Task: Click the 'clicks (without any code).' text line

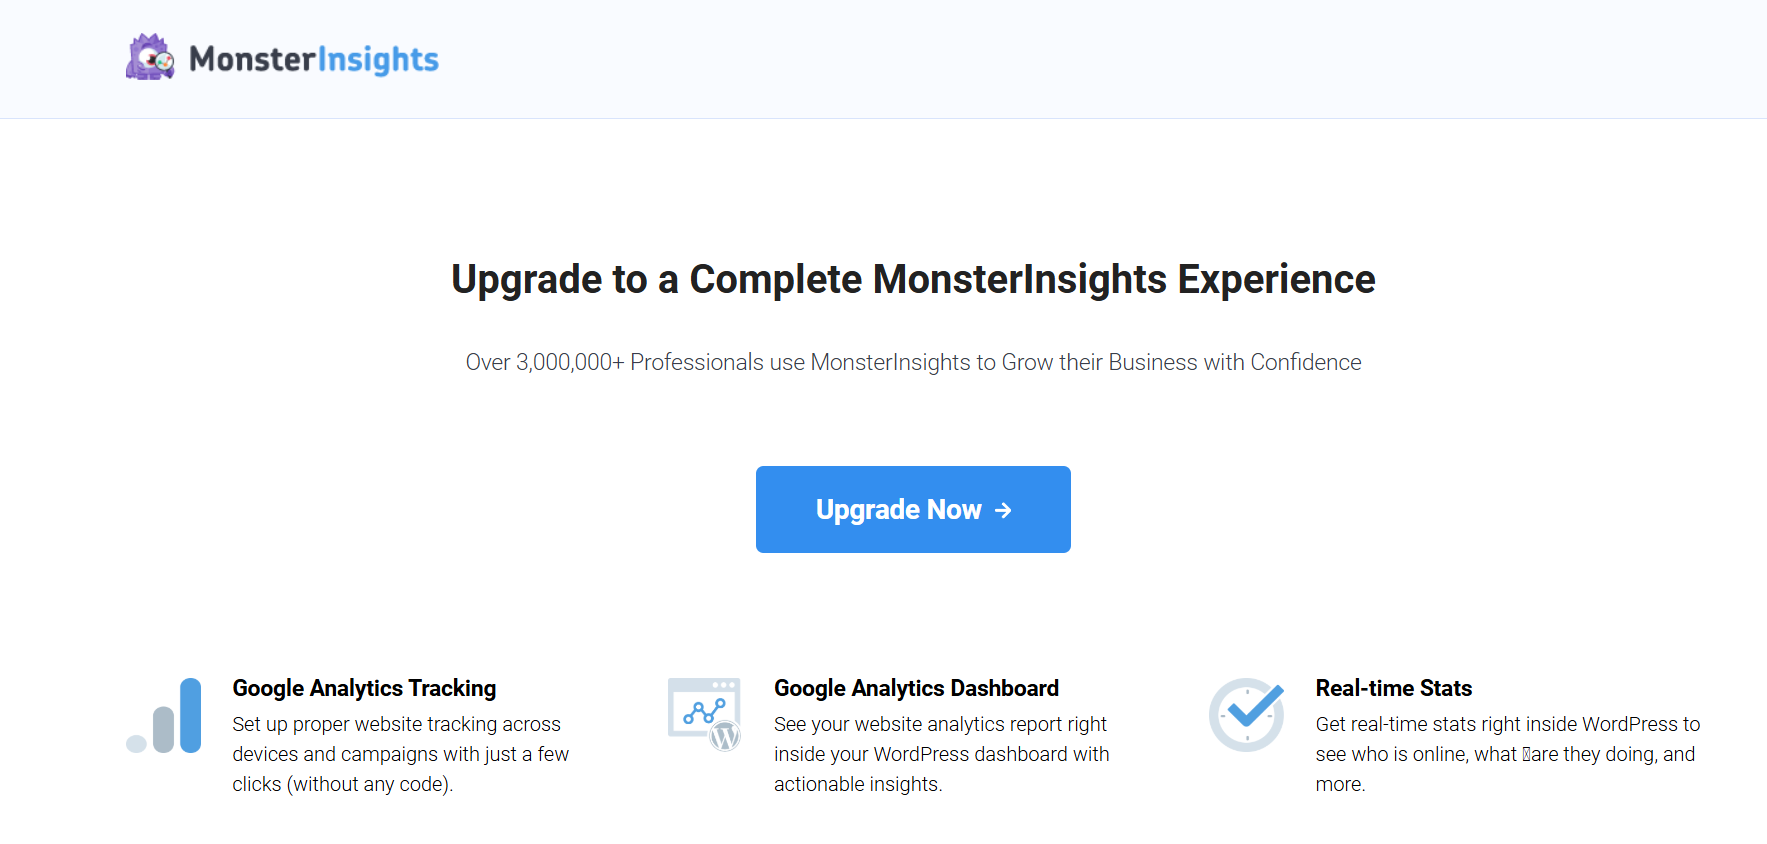Action: [x=342, y=784]
